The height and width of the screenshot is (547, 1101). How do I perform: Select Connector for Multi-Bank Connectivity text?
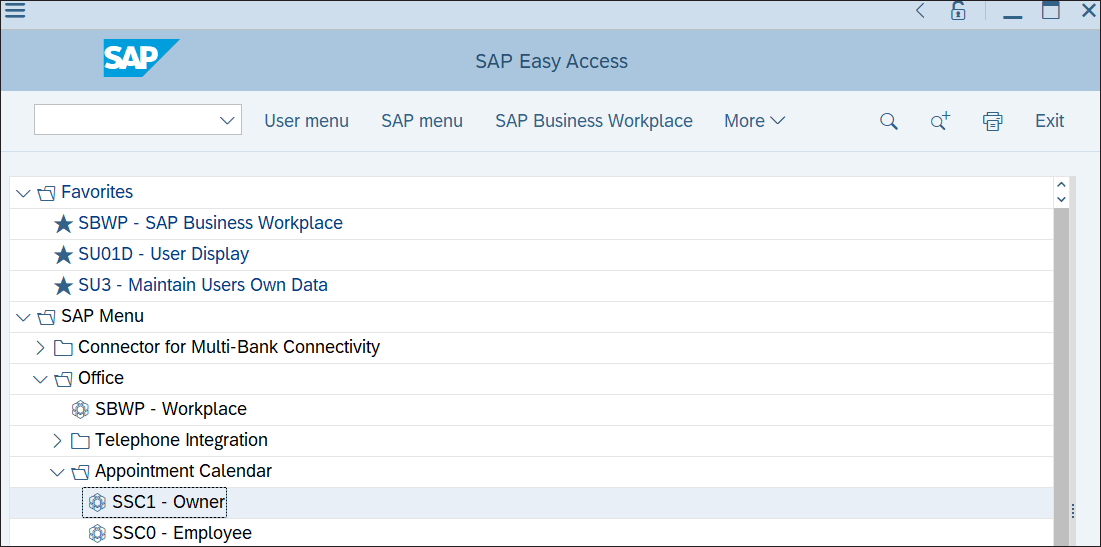(229, 347)
